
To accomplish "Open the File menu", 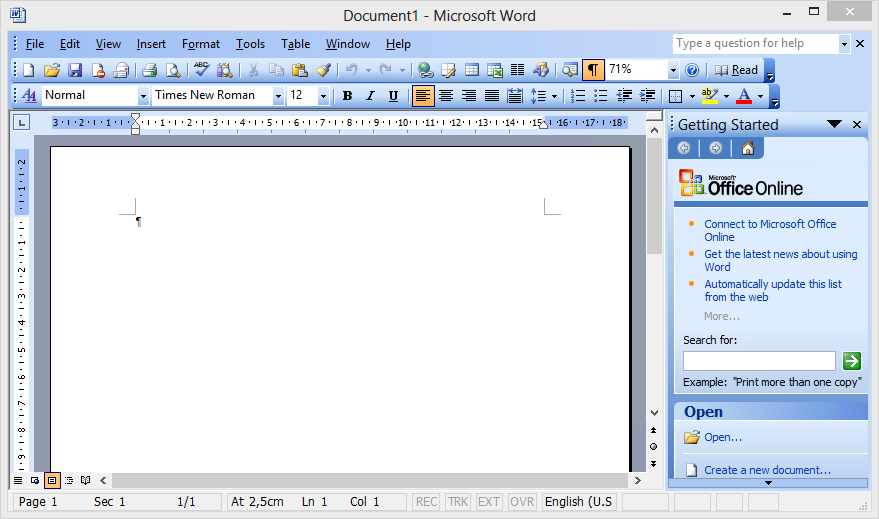I will pyautogui.click(x=35, y=44).
